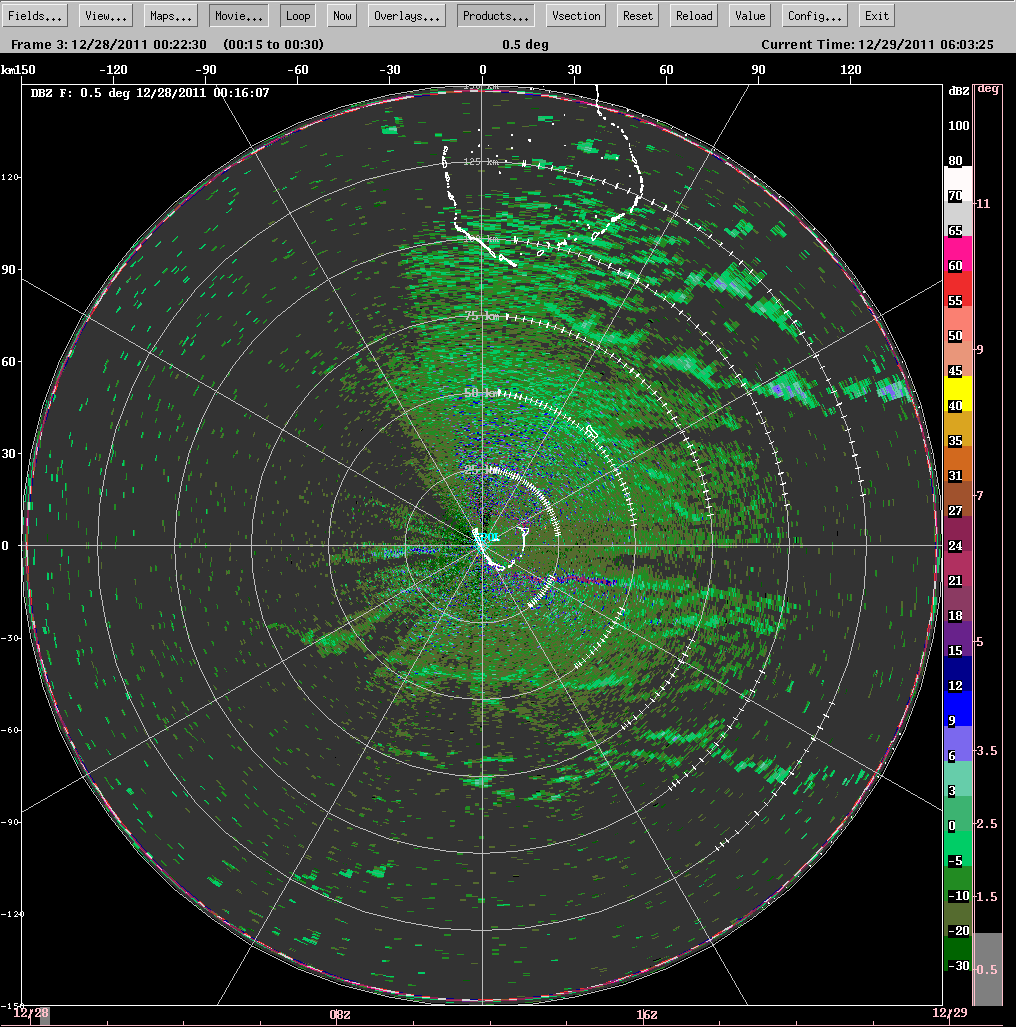
Task: Select 2.5 deg on elevation scale
Action: (x=988, y=824)
